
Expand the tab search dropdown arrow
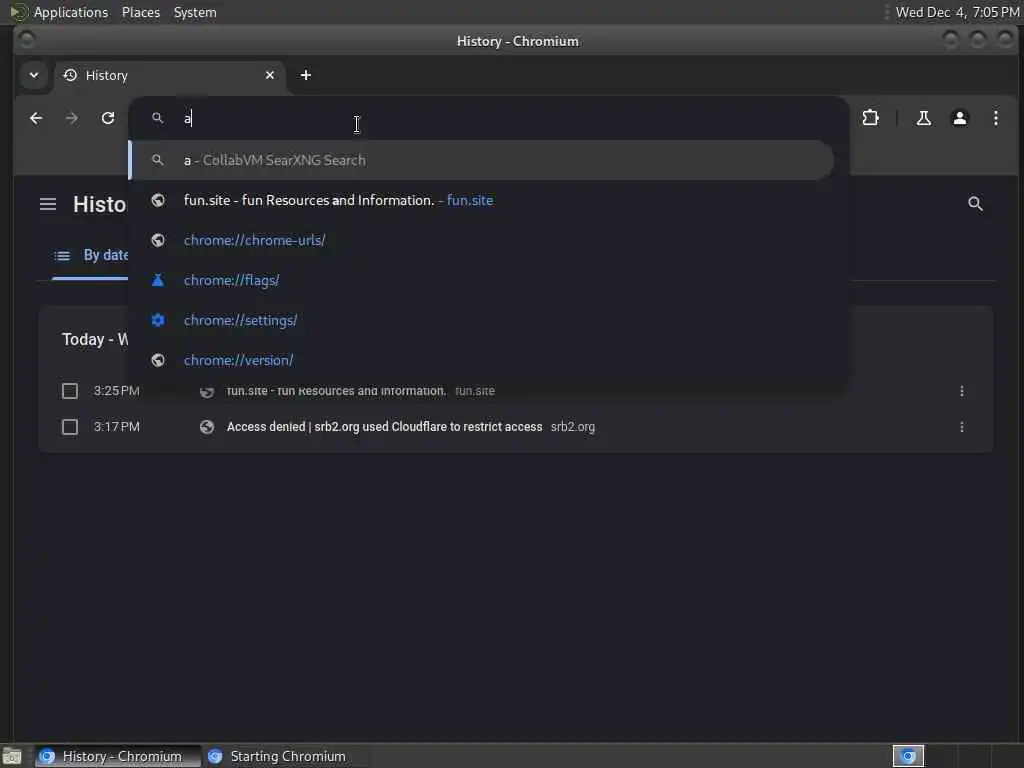[x=34, y=75]
